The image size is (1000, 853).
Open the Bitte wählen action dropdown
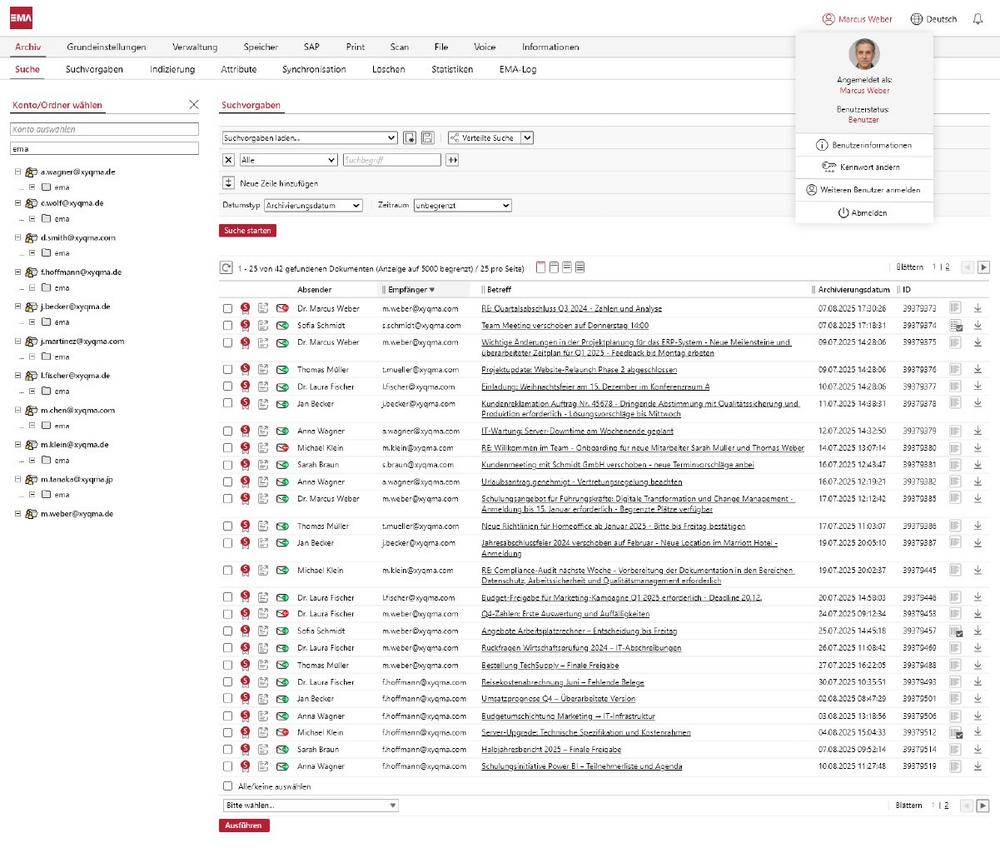pos(311,805)
